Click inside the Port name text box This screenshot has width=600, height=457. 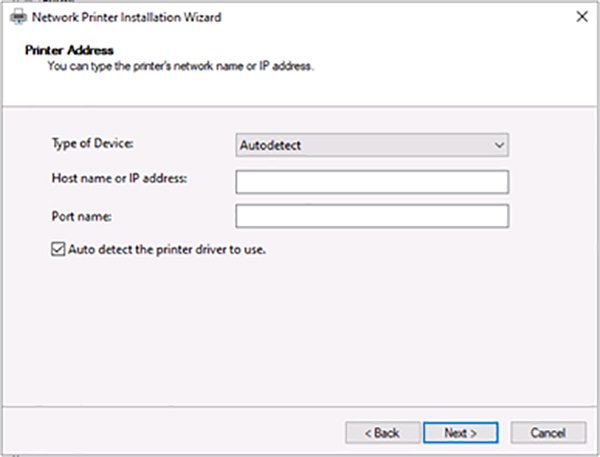[372, 216]
